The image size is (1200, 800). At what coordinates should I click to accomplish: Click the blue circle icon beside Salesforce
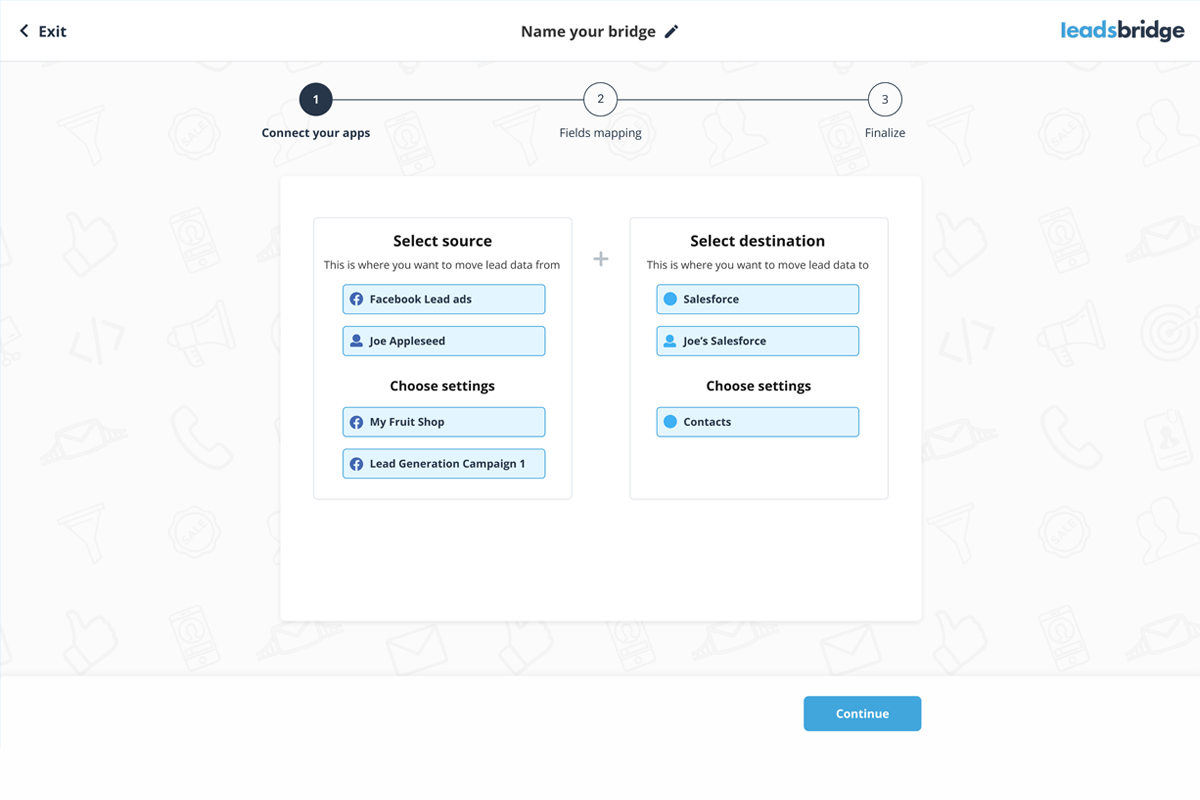click(670, 299)
